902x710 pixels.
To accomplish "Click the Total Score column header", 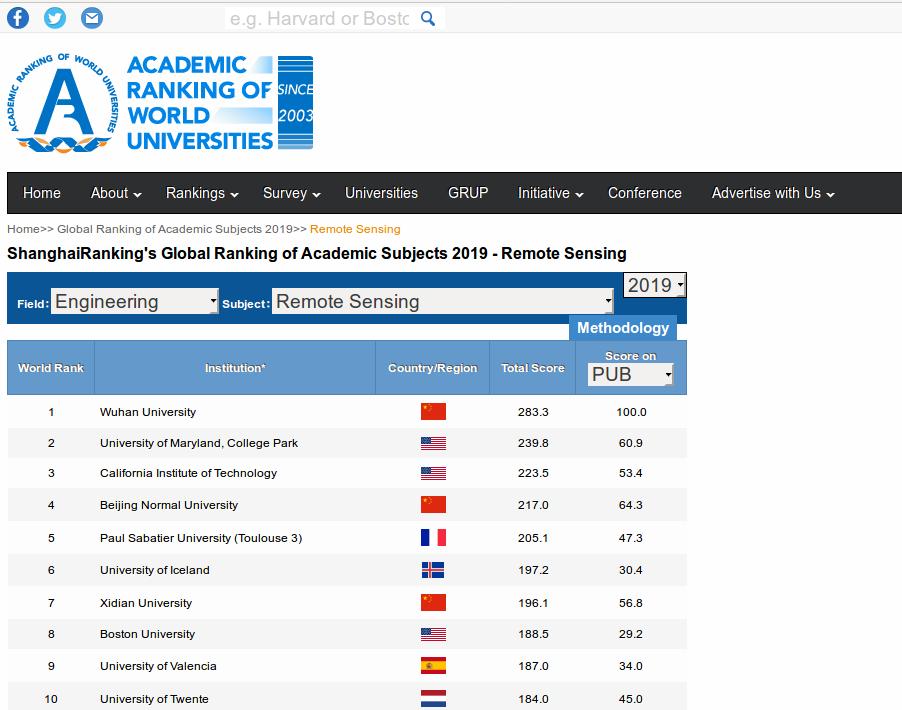I will pos(532,368).
